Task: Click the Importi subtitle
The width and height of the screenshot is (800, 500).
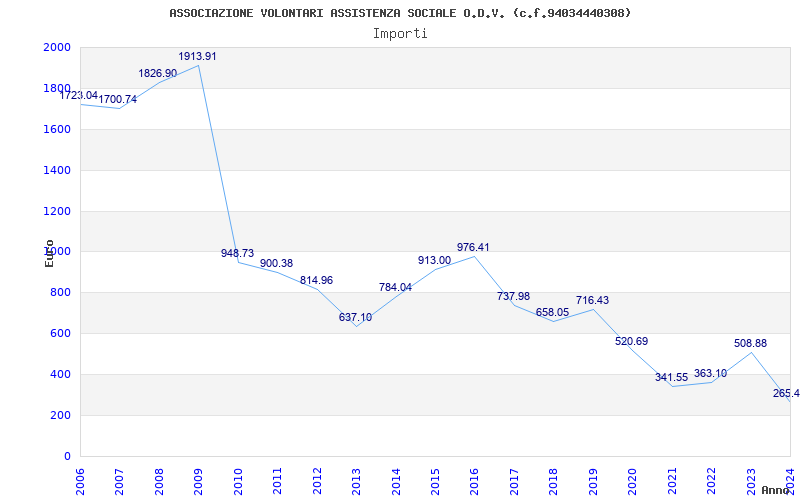Action: pos(400,34)
